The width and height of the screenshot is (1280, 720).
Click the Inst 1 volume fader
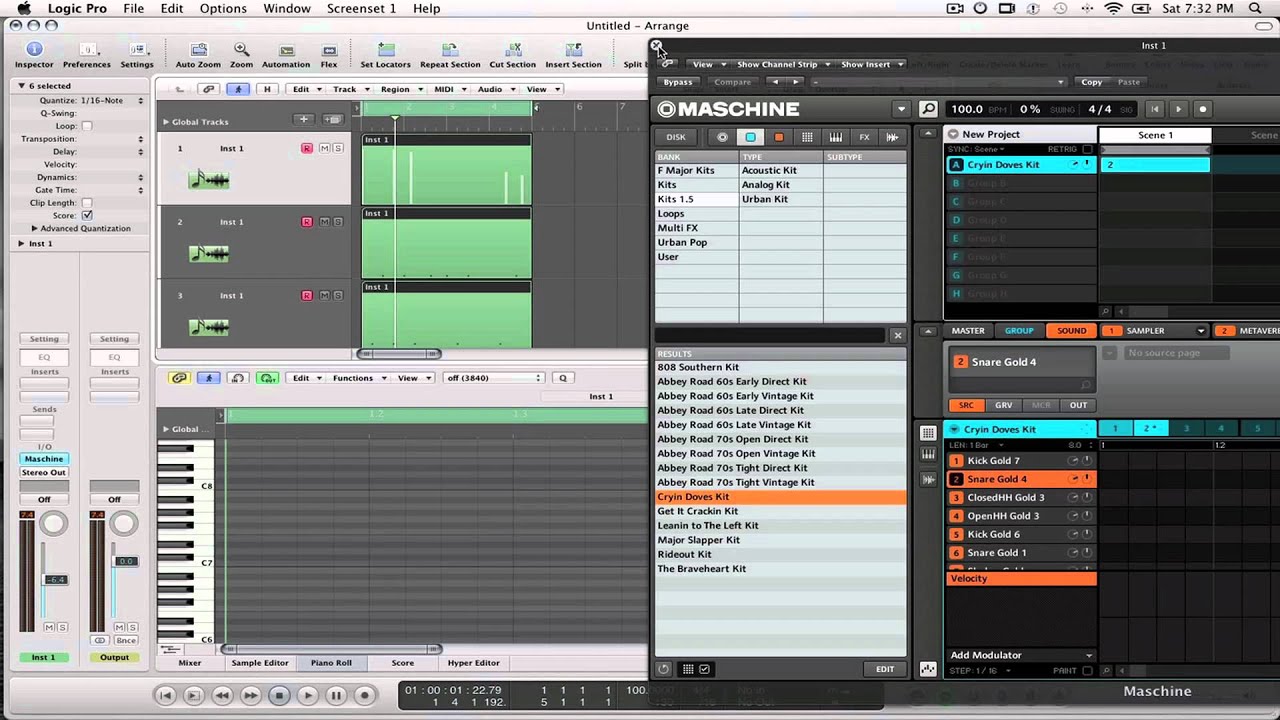(x=55, y=580)
